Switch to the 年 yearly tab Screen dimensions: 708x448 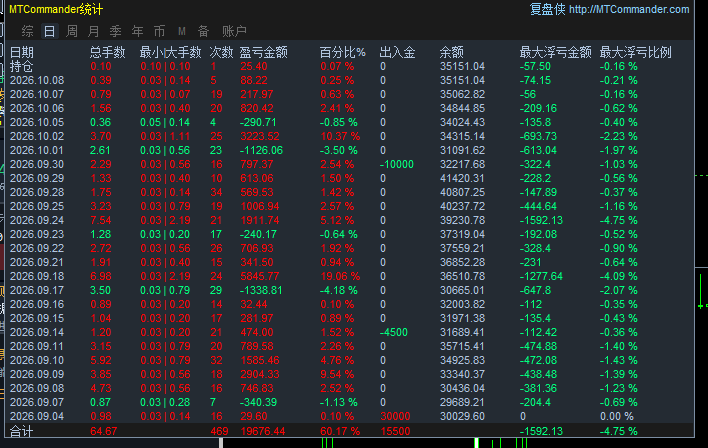click(x=138, y=31)
